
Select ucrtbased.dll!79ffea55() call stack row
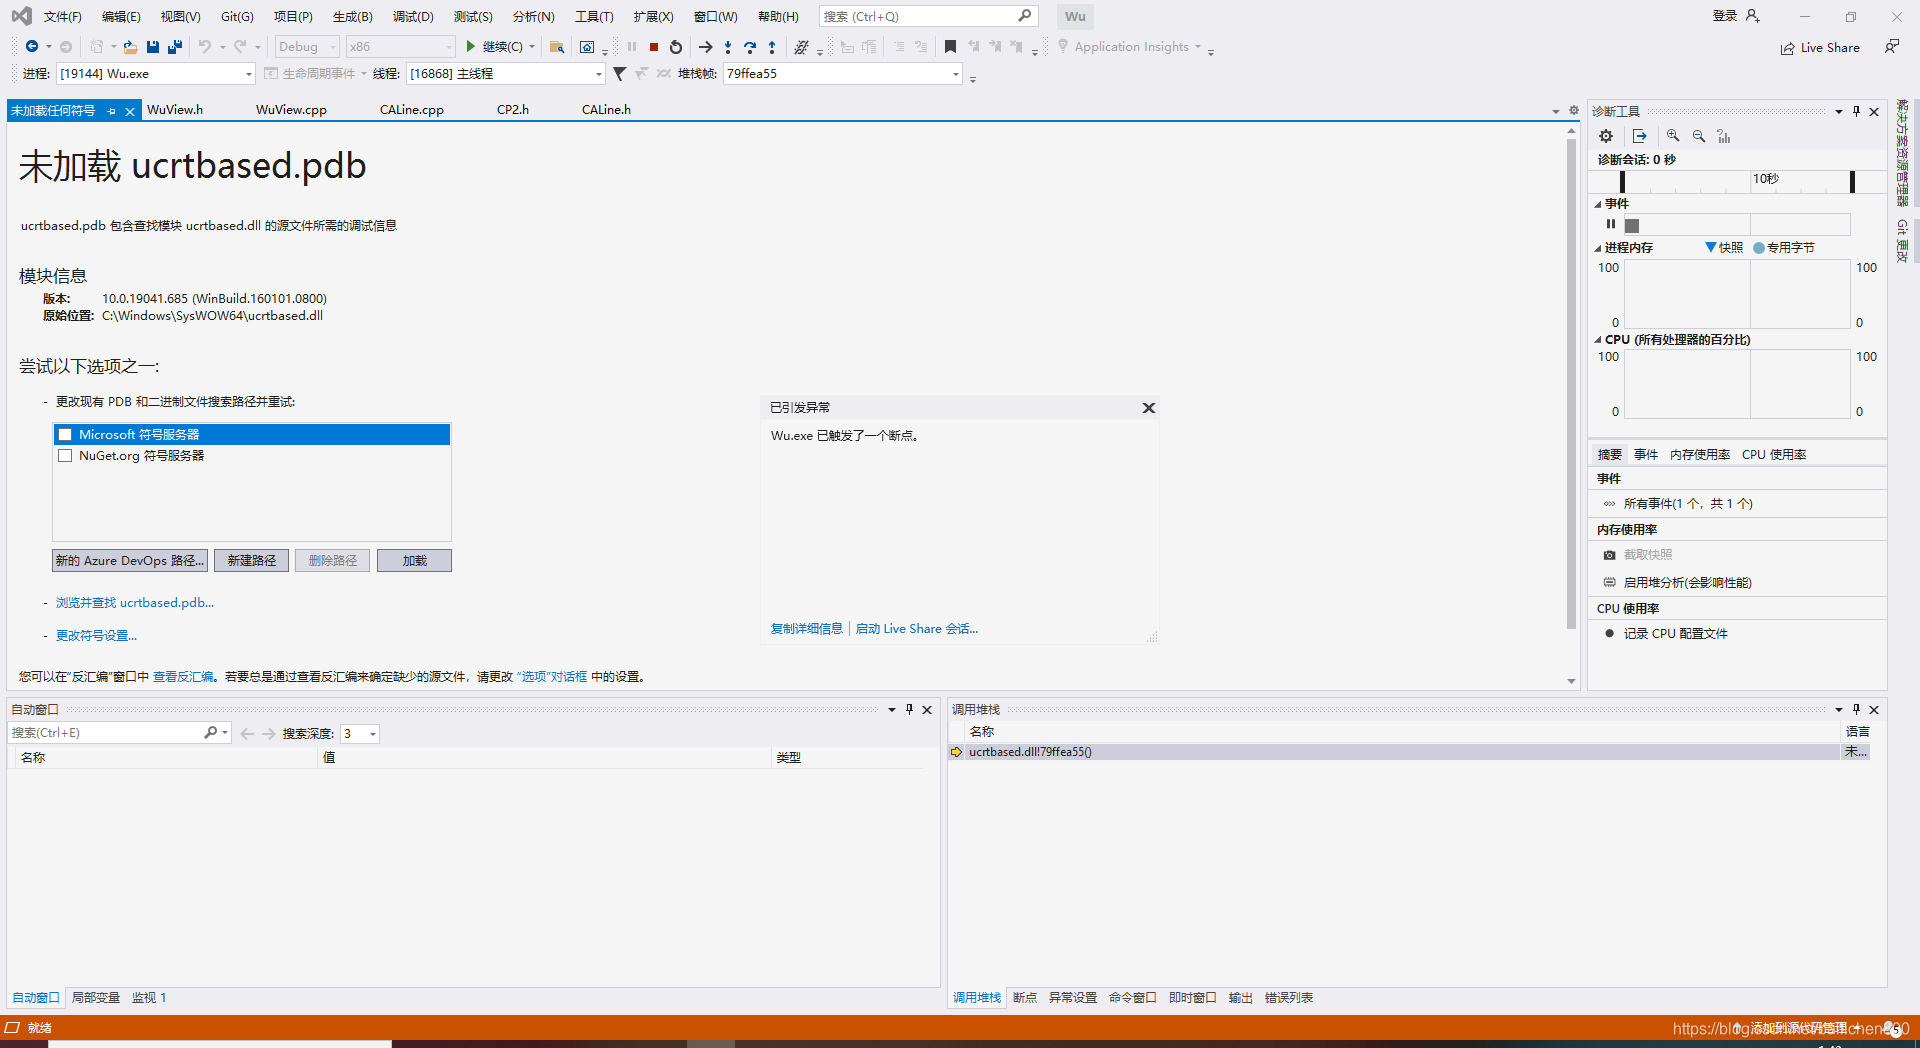(1408, 752)
